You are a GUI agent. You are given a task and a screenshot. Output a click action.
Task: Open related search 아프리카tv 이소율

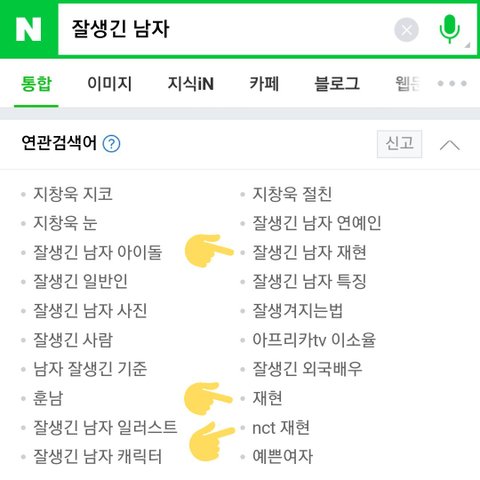point(314,340)
